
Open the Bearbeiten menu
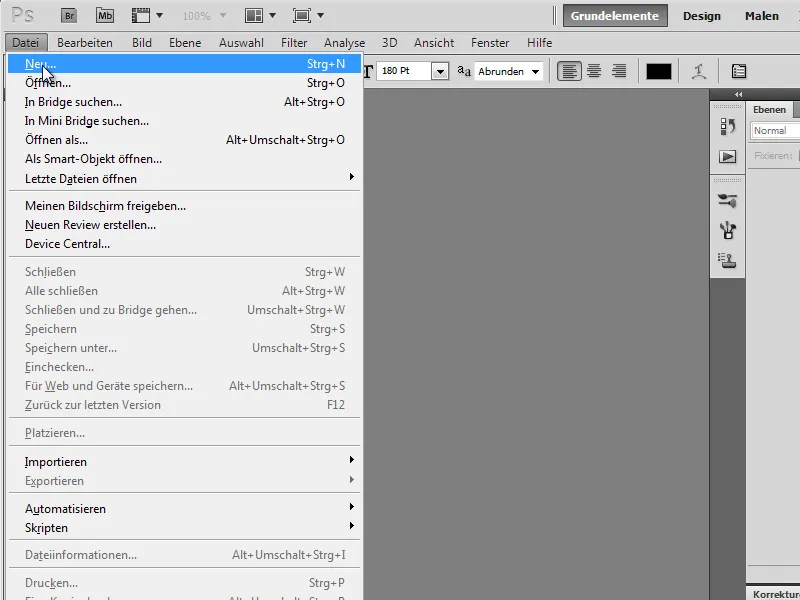(85, 43)
